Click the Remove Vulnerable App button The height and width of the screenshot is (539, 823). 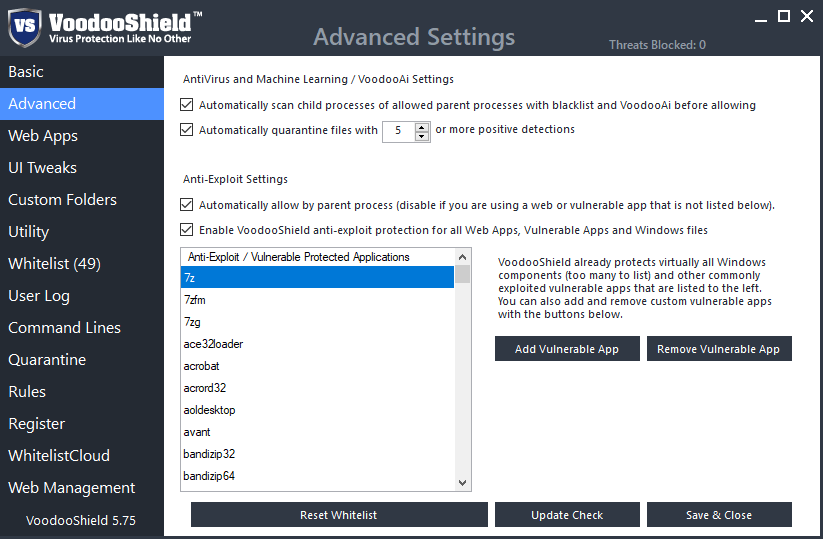719,348
